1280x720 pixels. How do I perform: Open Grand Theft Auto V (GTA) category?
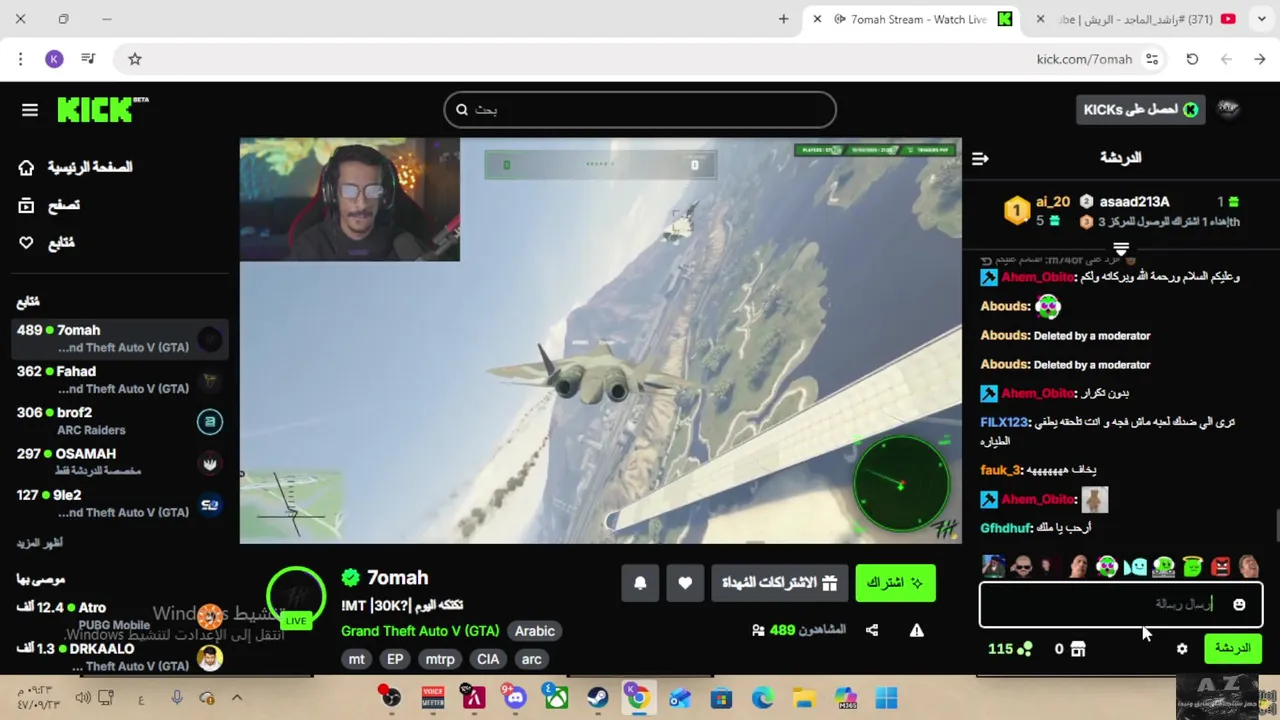point(420,631)
